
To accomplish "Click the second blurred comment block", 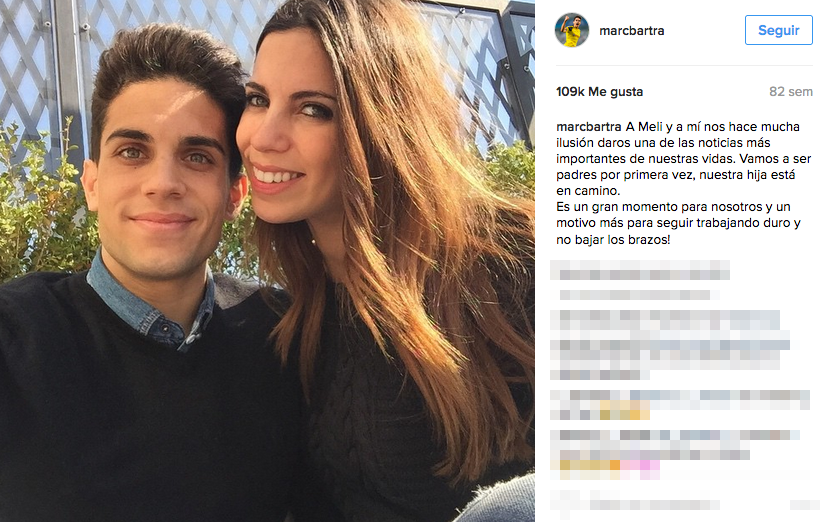I will tap(670, 345).
